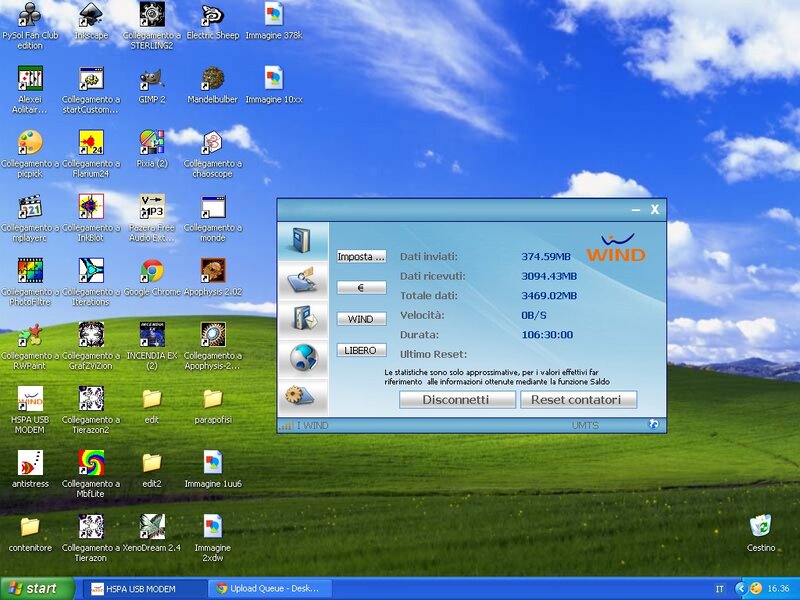800x600 pixels.
Task: Click the taskbar clock showing 16.36
Action: pos(779,589)
